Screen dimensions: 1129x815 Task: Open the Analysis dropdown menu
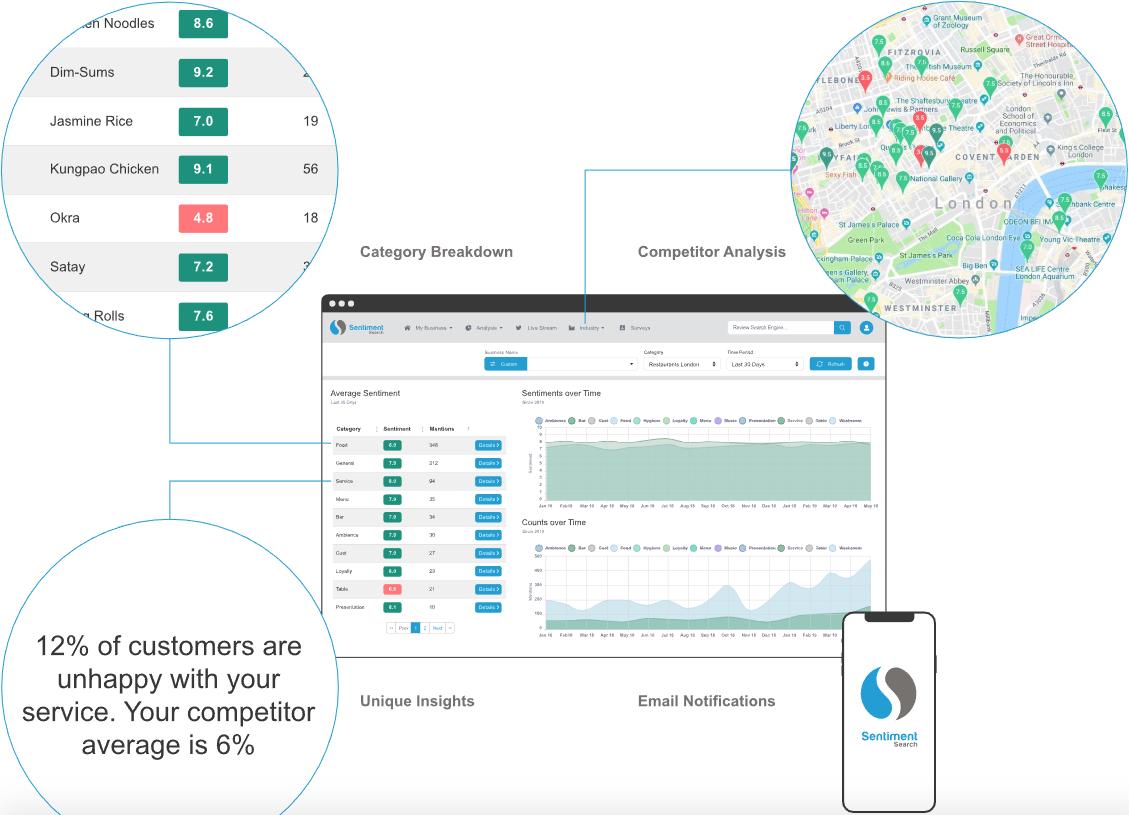coord(484,328)
